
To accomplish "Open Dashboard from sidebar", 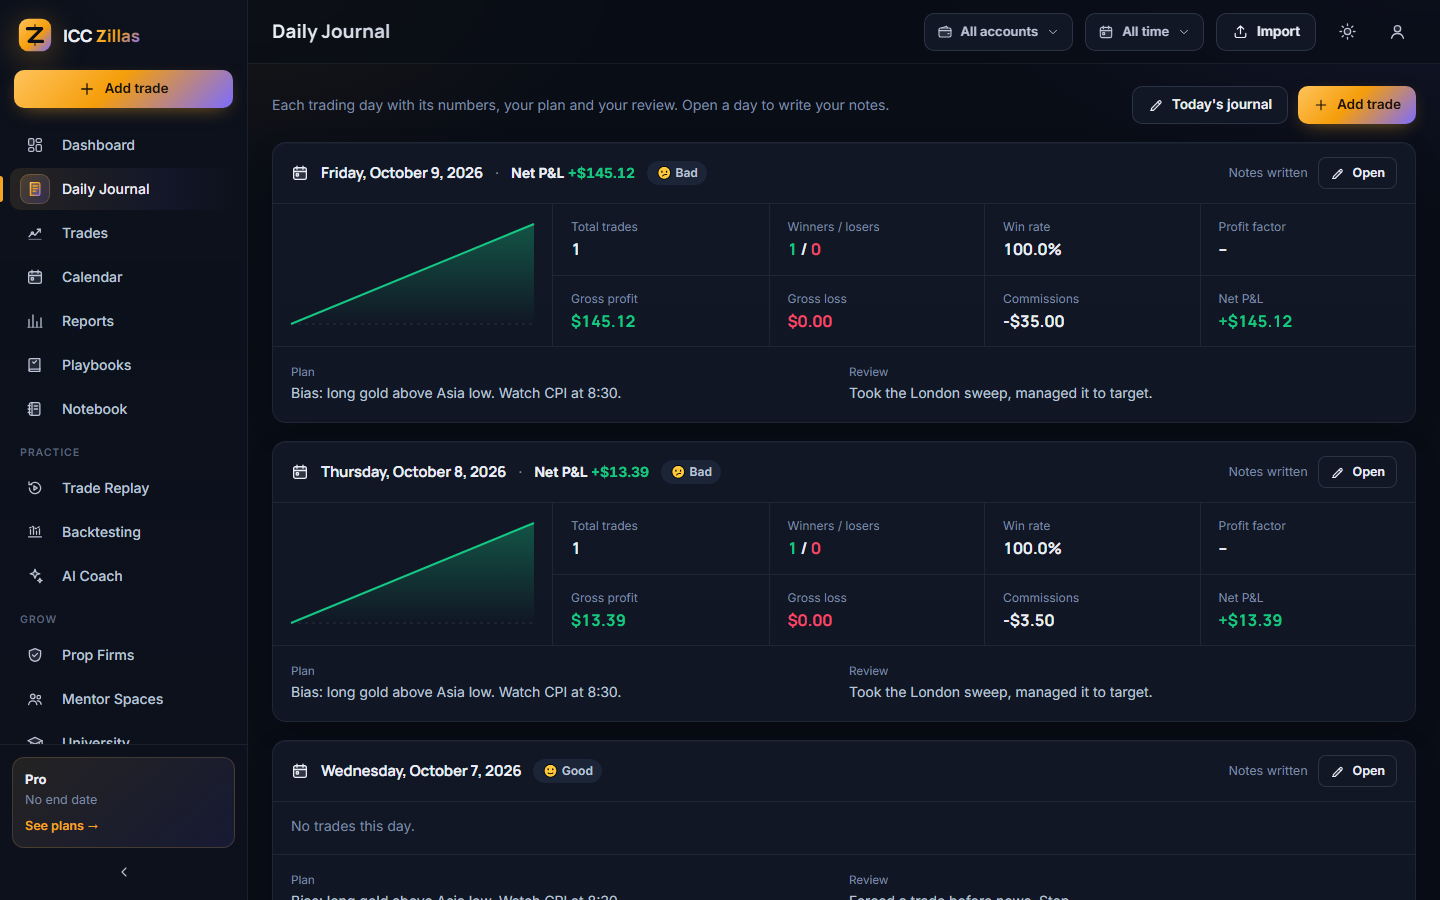I will pyautogui.click(x=123, y=145).
